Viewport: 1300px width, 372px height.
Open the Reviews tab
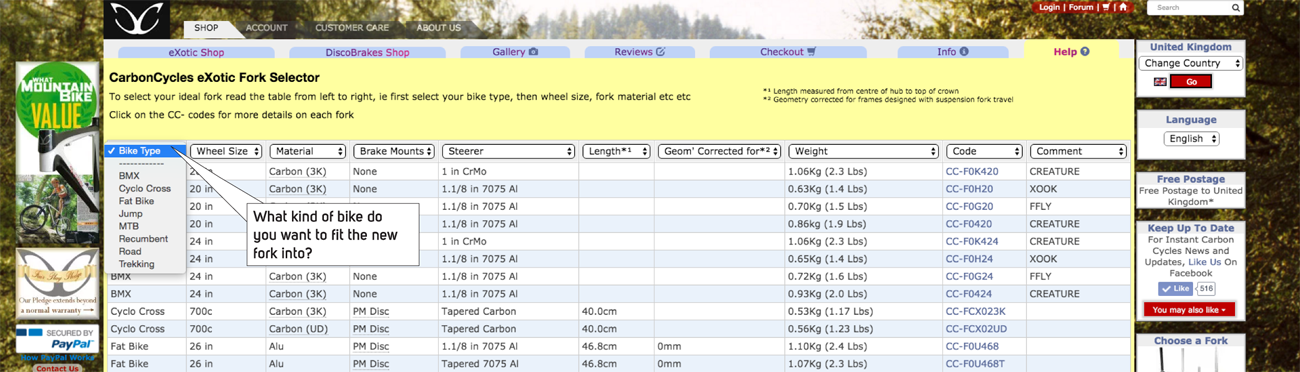coord(640,52)
